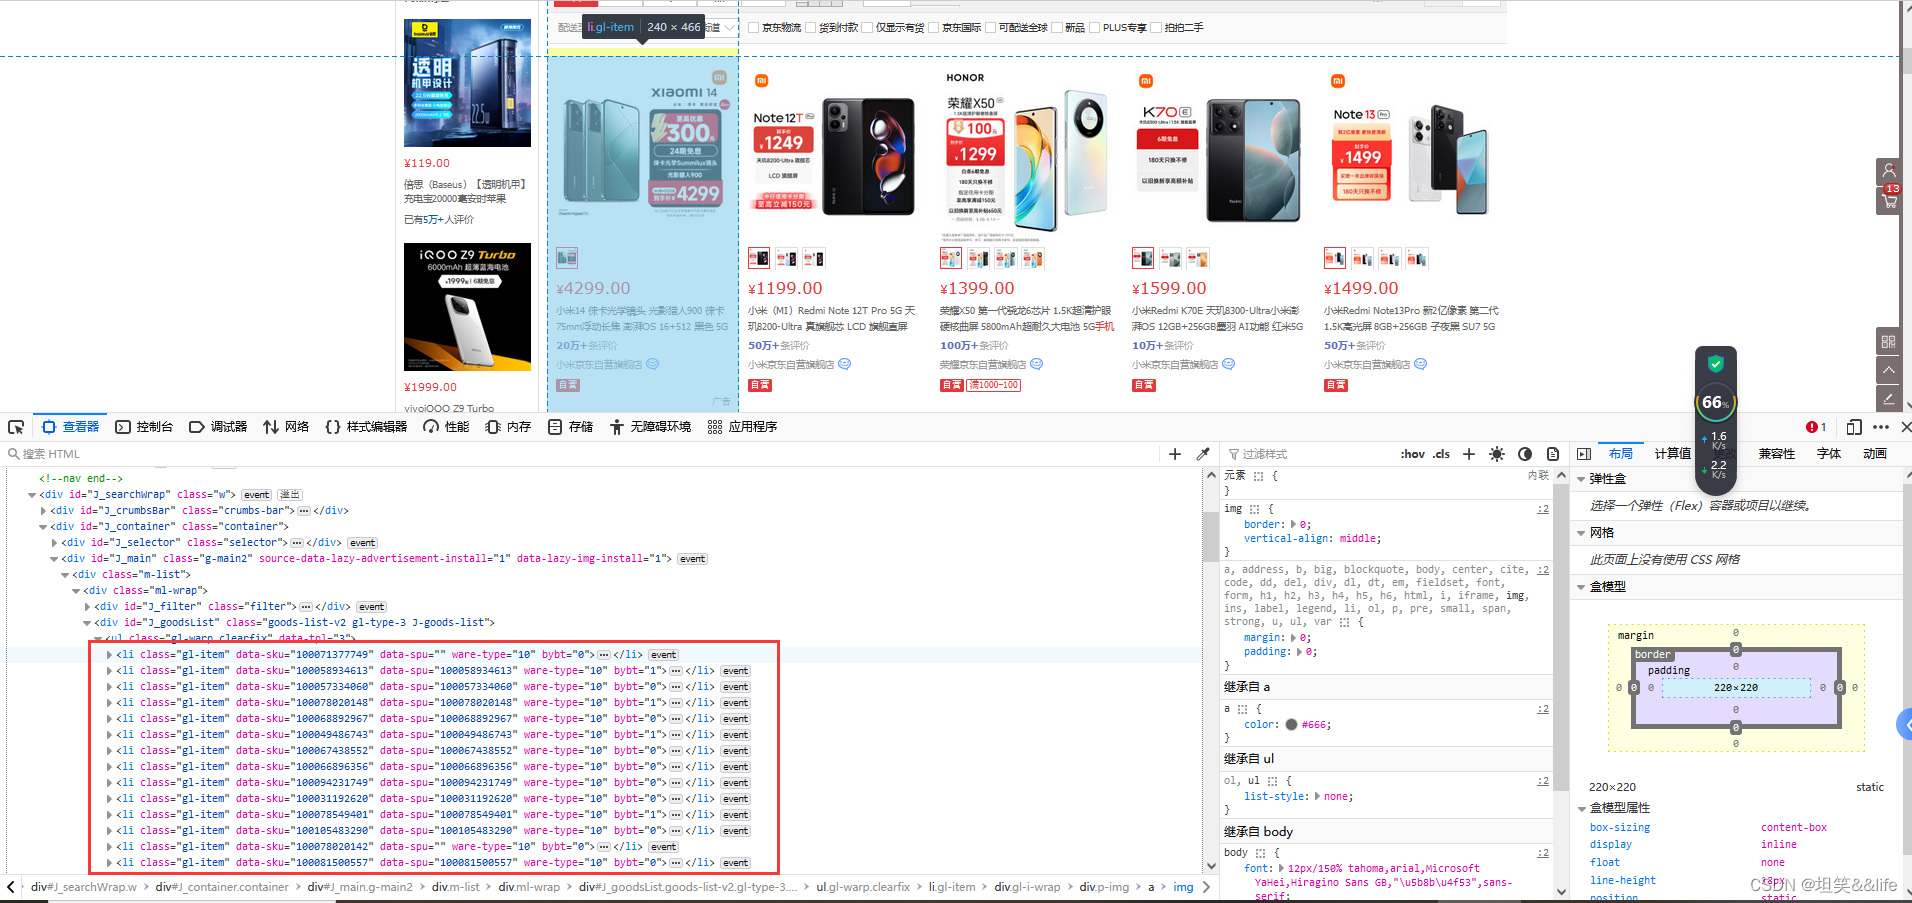Image resolution: width=1912 pixels, height=903 pixels.
Task: Click the 过滤样式 filter styles field
Action: tap(1310, 454)
